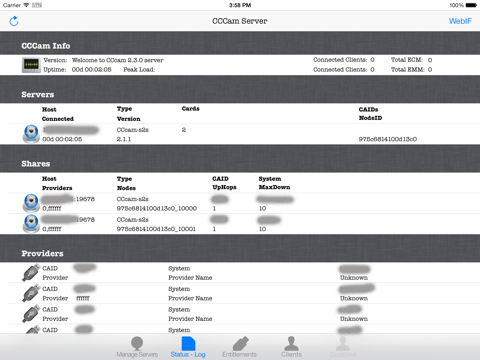Tap the Disabled tab
Image resolution: width=480 pixels, height=360 pixels.
[x=343, y=347]
